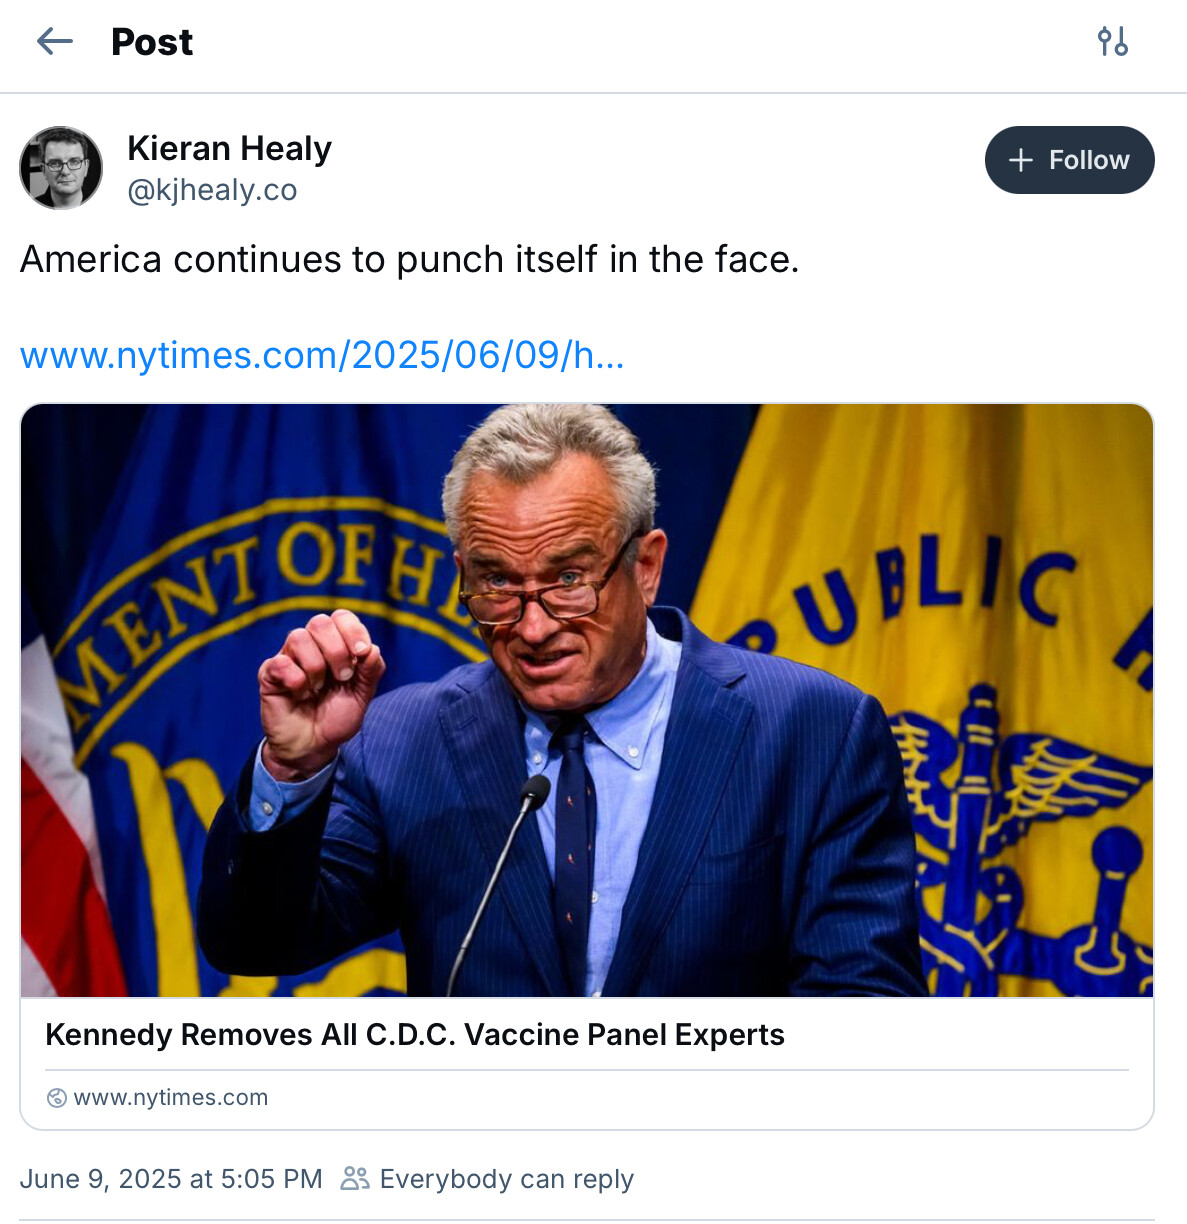Open Kieran Healy's profile avatar

tap(61, 168)
